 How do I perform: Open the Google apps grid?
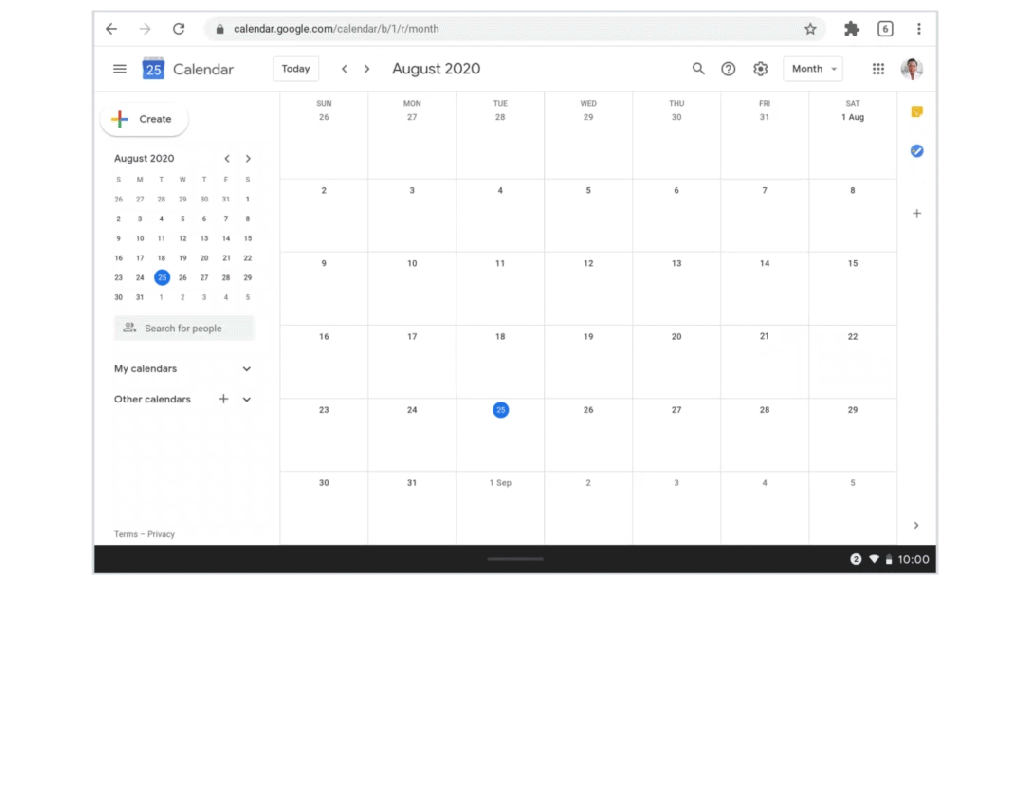[x=878, y=69]
